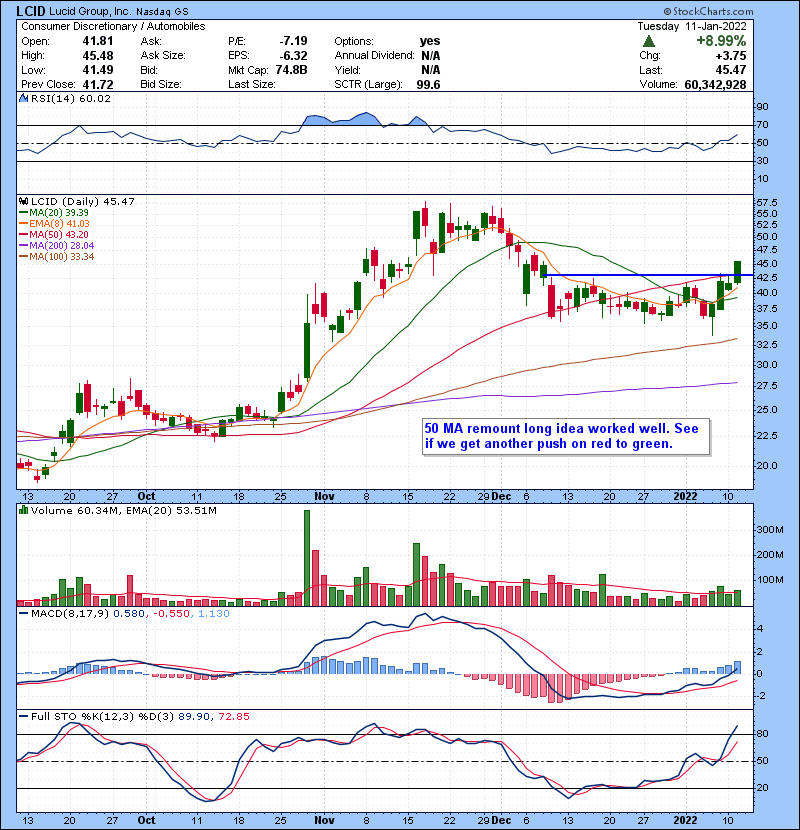Click the Low 41.49 value
The image size is (800, 830).
click(98, 70)
